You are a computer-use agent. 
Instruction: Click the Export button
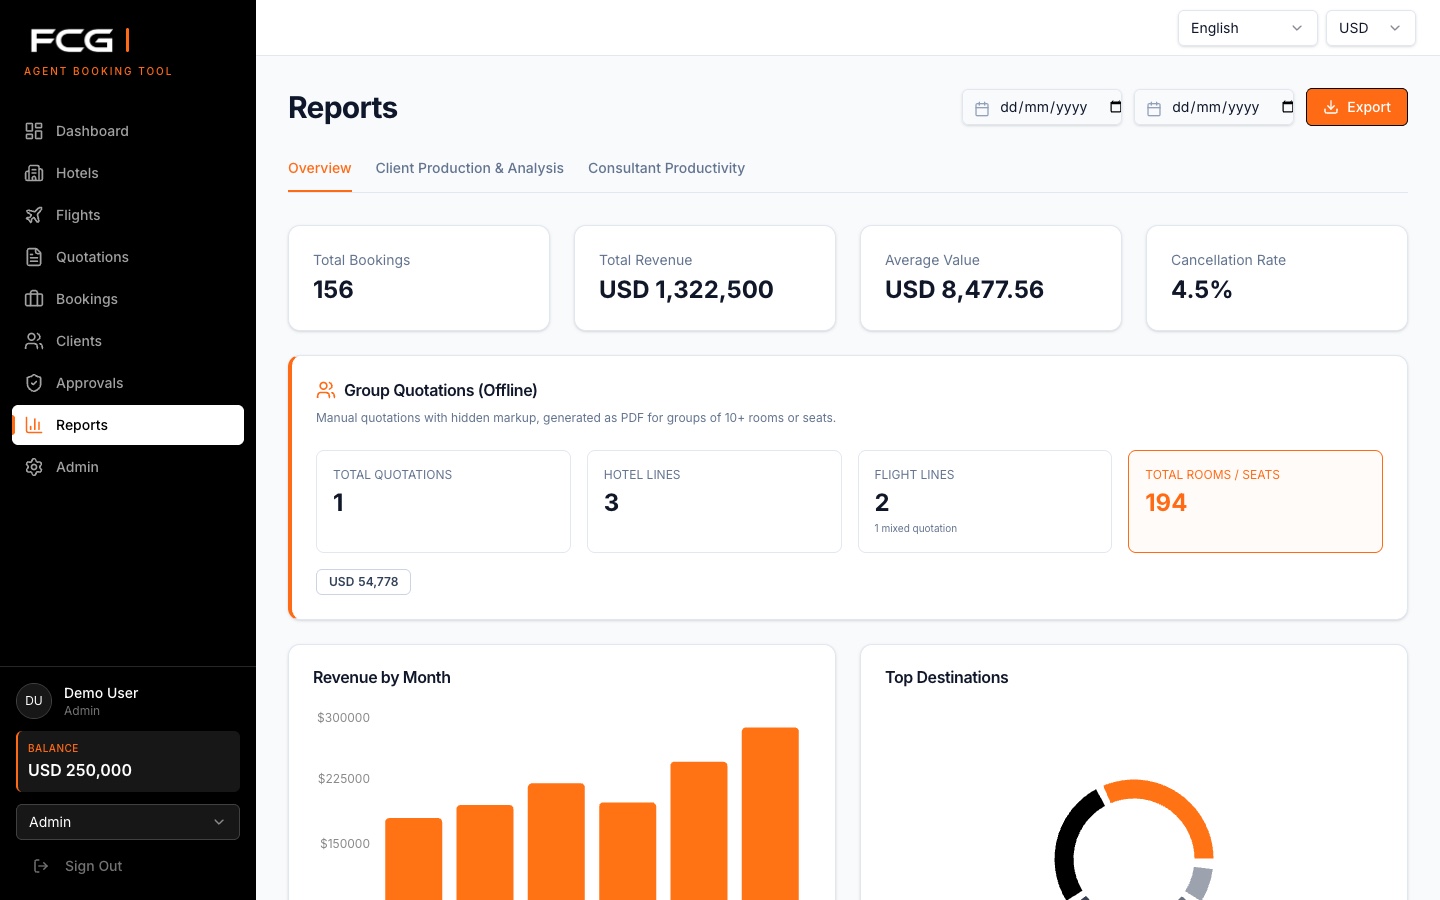pos(1357,107)
